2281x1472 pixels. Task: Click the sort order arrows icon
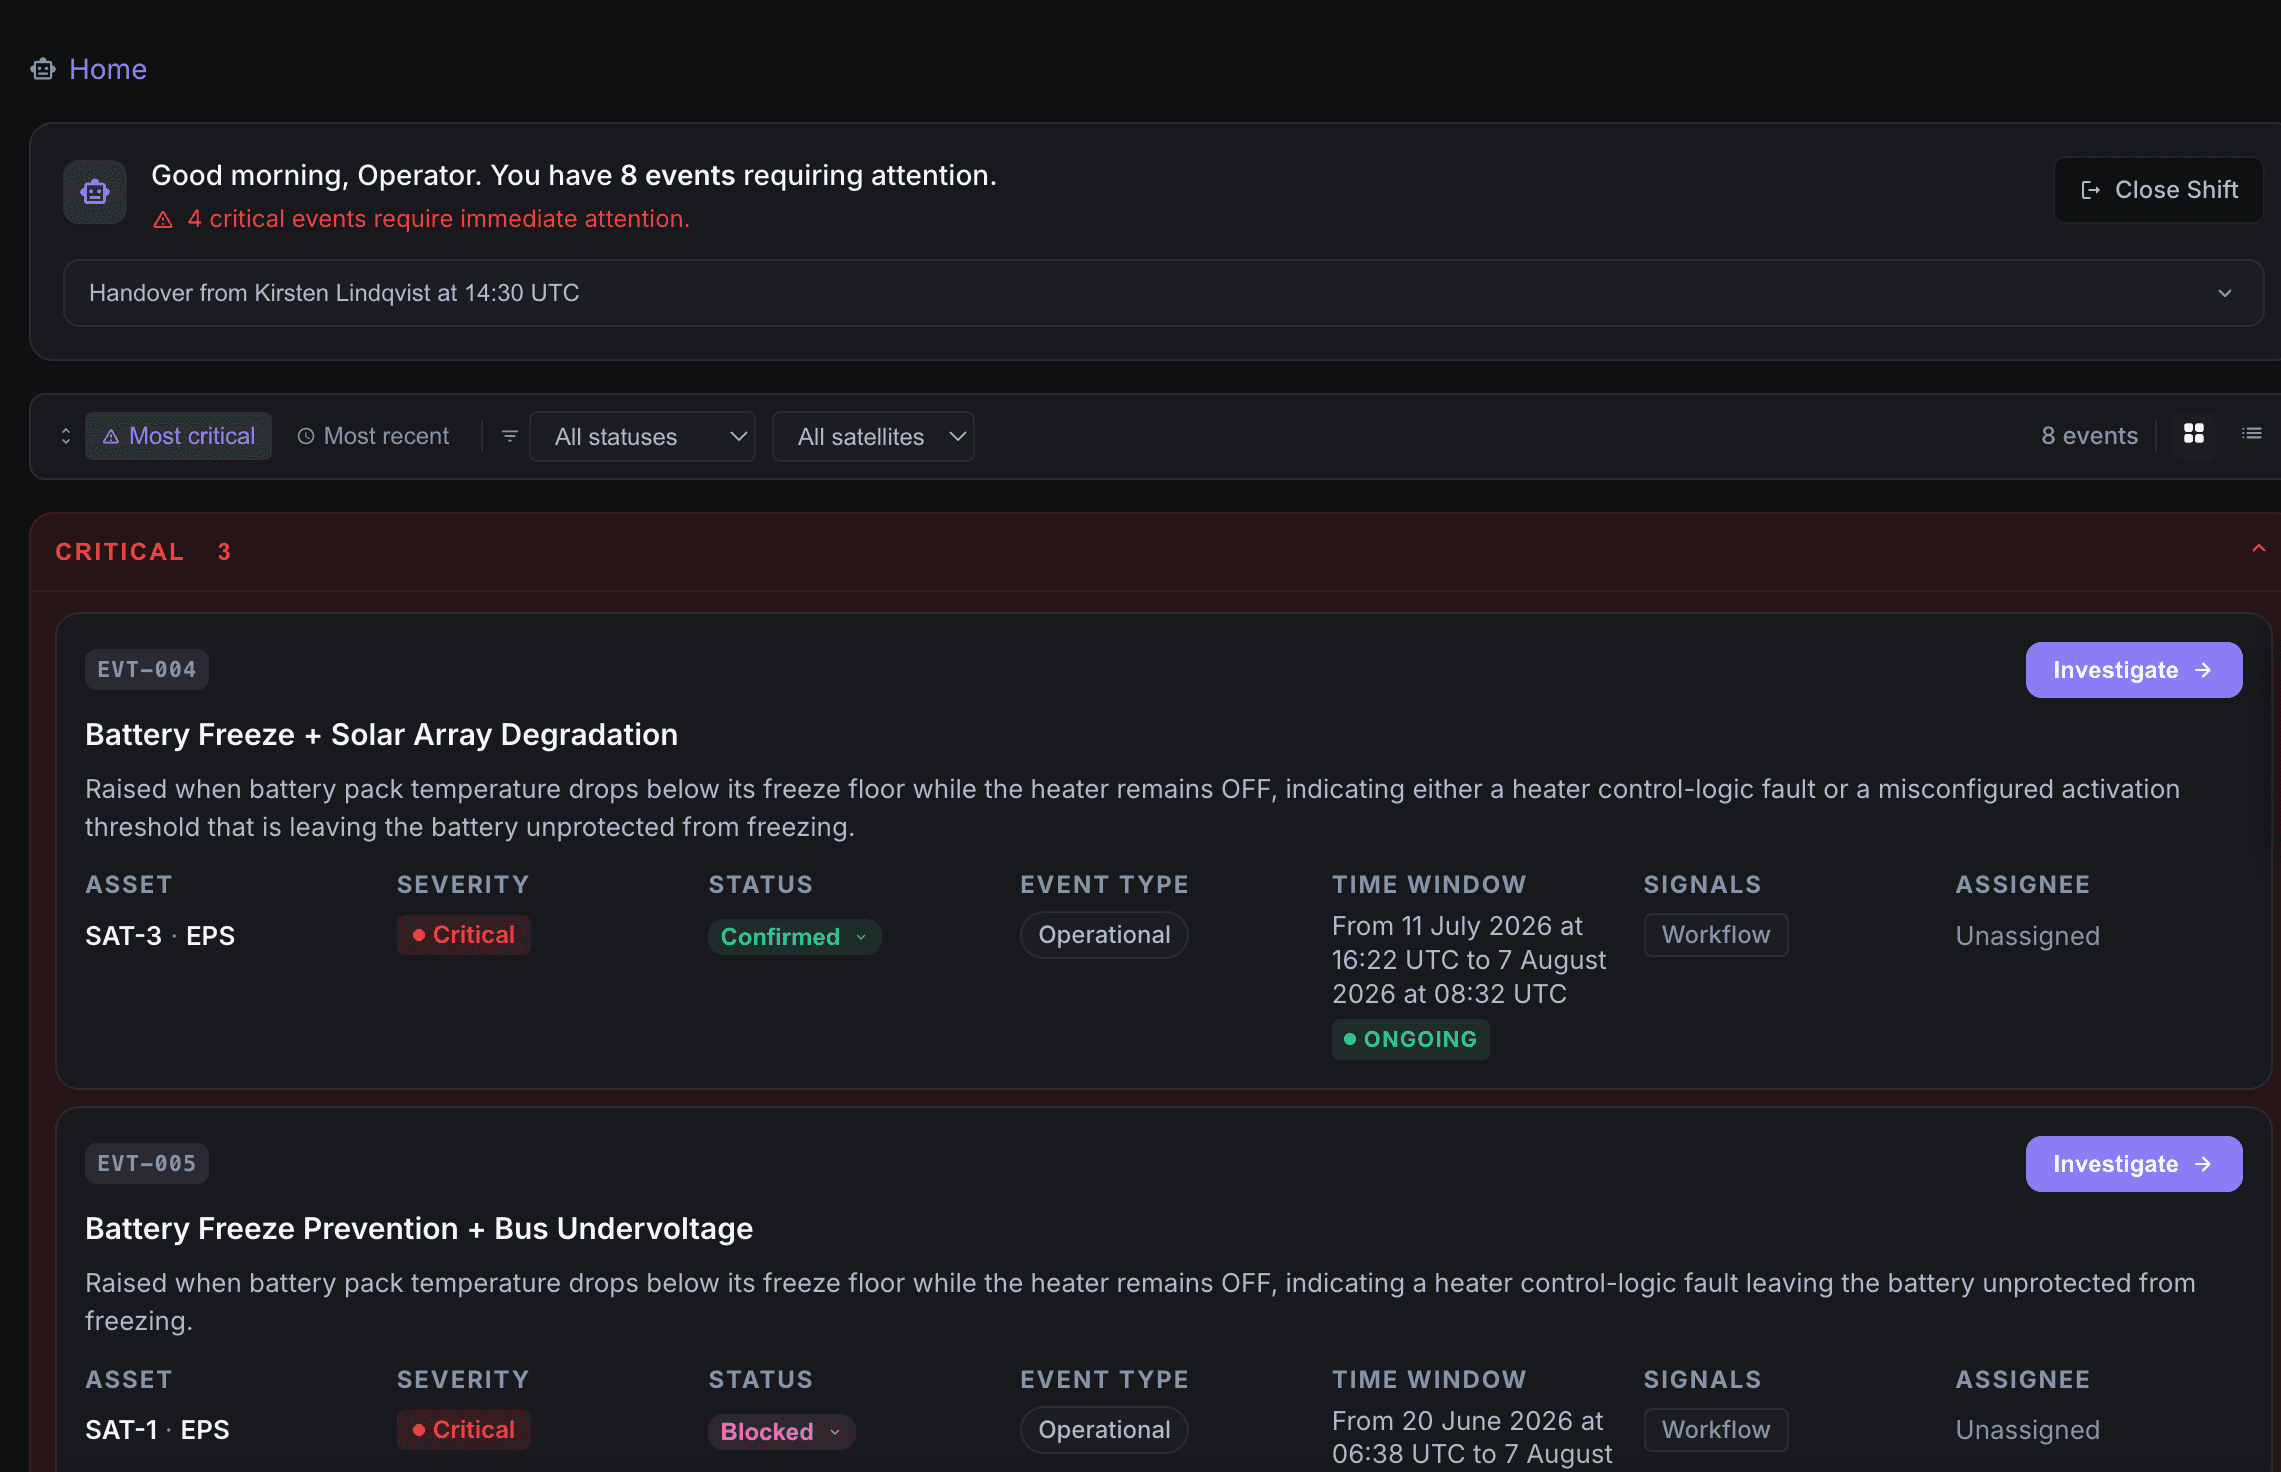pyautogui.click(x=66, y=436)
